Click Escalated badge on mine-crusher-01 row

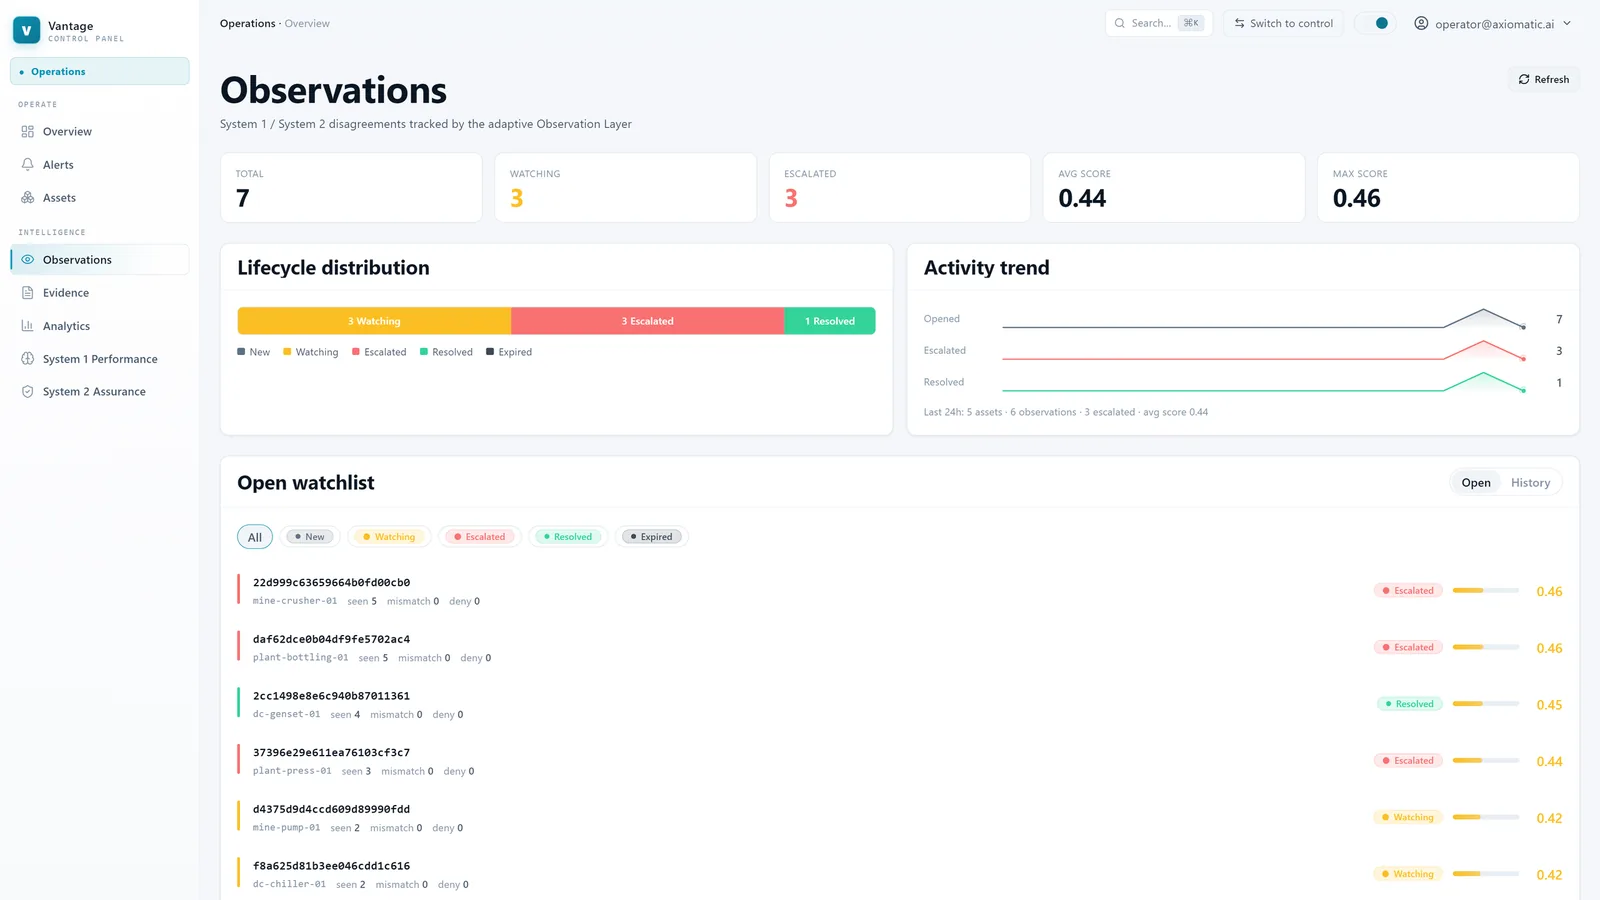(x=1408, y=591)
